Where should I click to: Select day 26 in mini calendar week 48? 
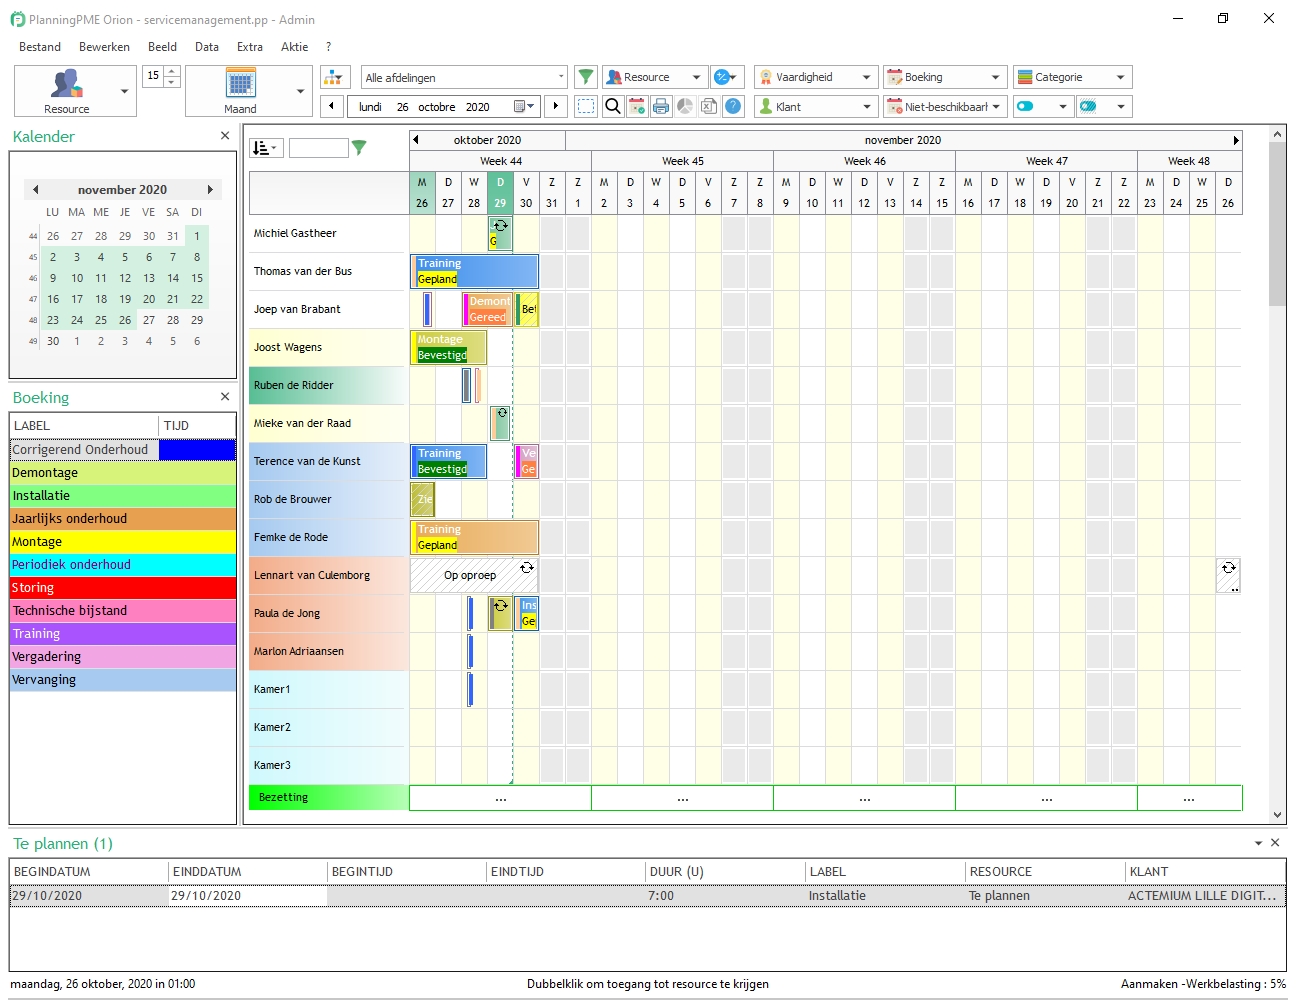125,320
